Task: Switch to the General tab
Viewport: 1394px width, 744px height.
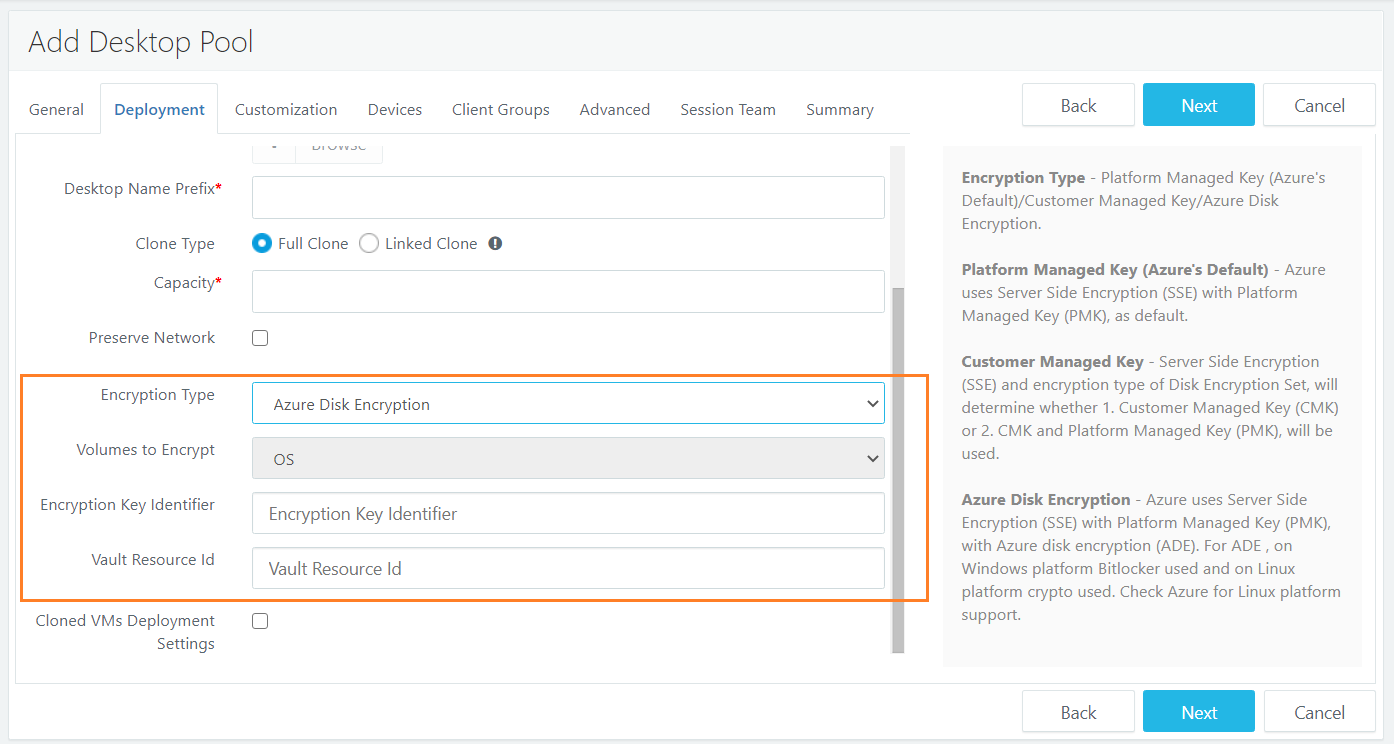Action: tap(56, 110)
